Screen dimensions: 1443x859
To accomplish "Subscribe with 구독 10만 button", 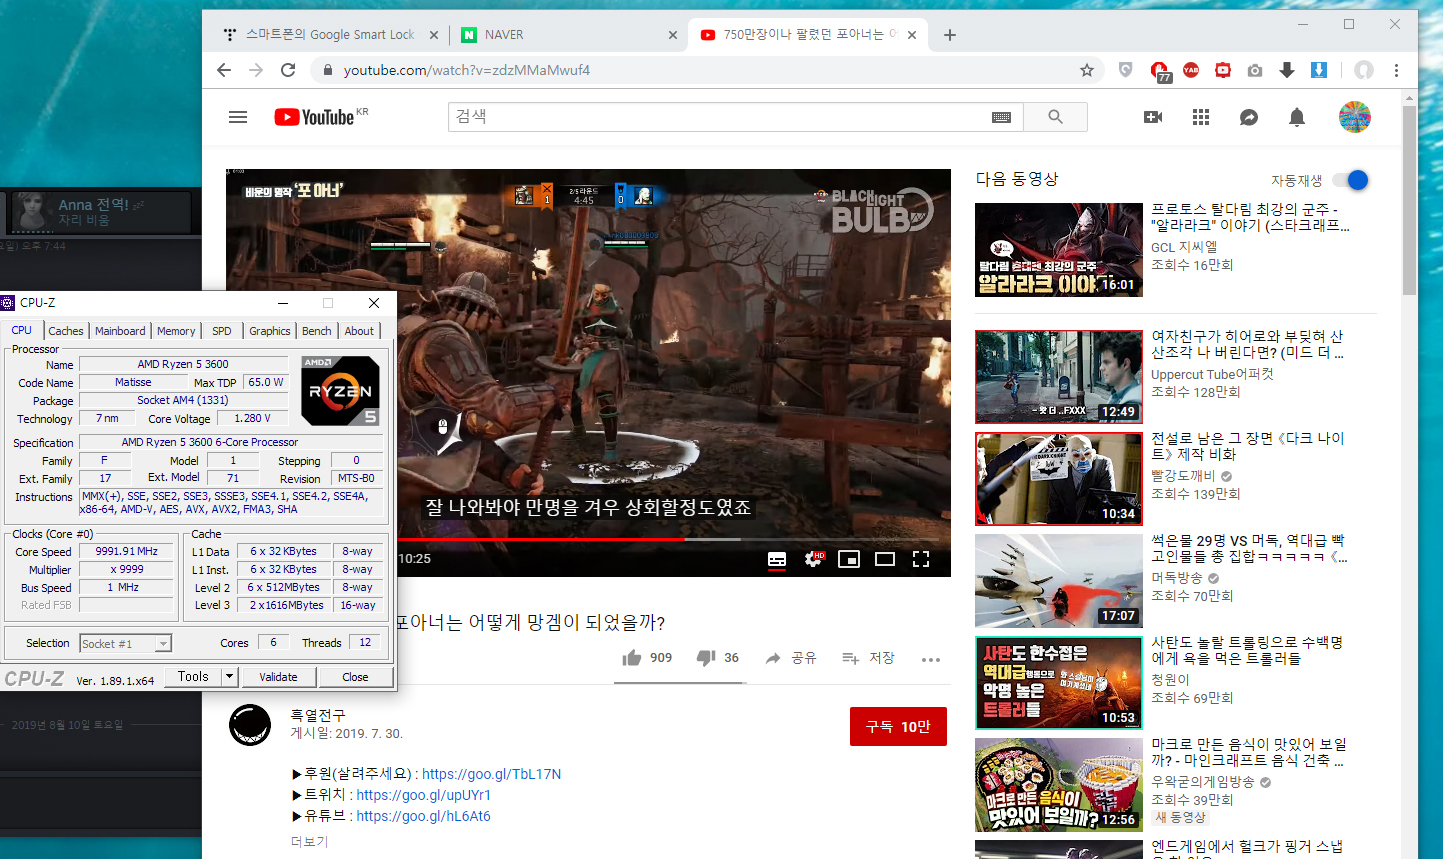I will (x=898, y=727).
